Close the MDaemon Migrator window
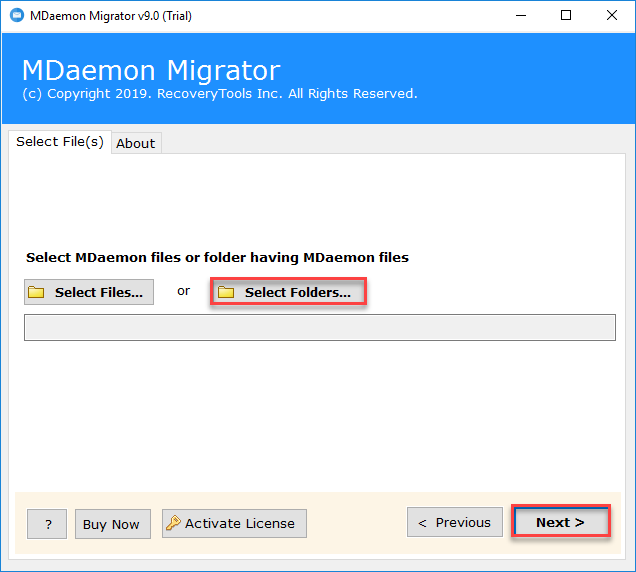Image resolution: width=636 pixels, height=572 pixels. 612,16
